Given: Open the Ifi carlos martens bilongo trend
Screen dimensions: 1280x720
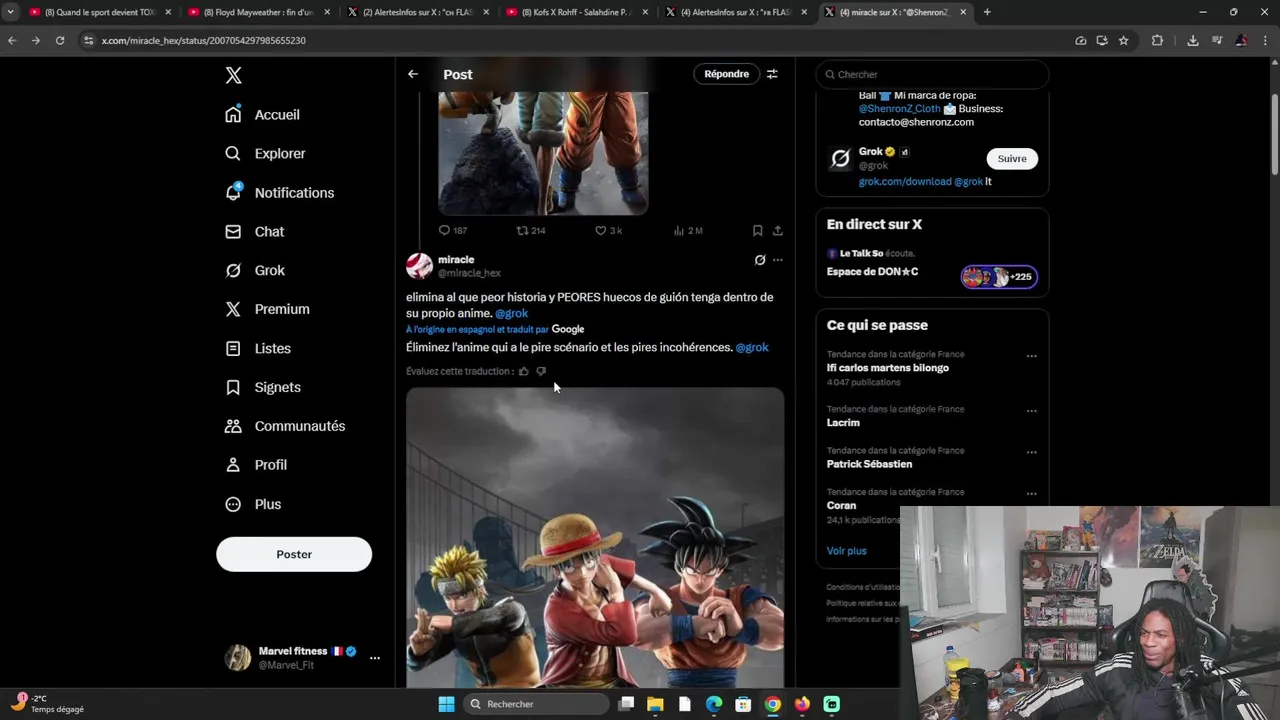Looking at the screenshot, I should [x=888, y=368].
